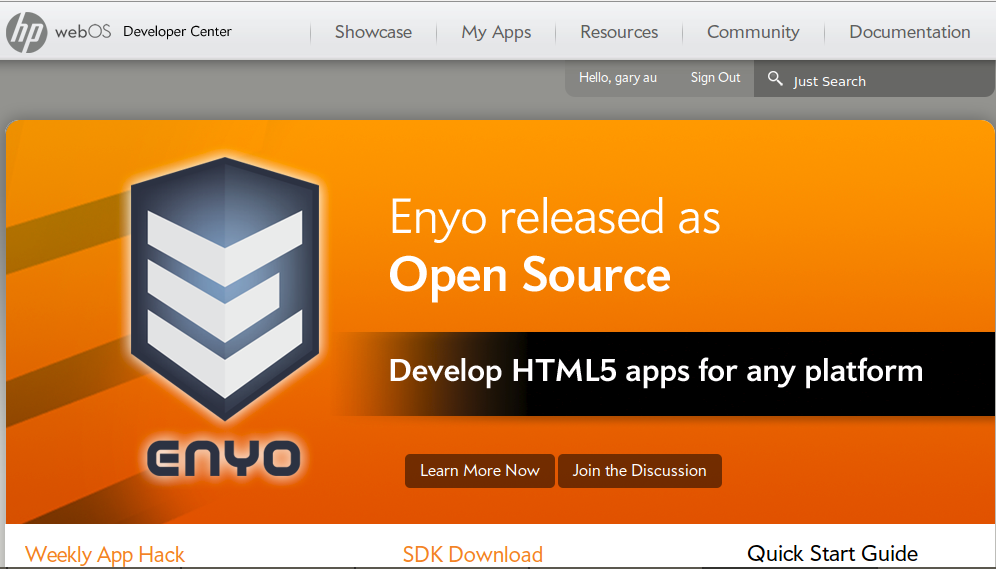Open the Community menu
The width and height of the screenshot is (996, 569).
click(753, 32)
